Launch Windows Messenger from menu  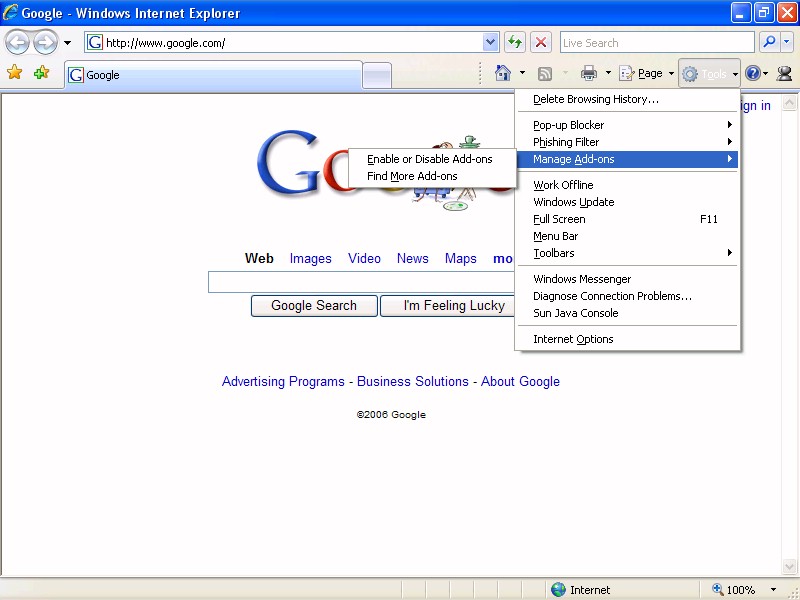[628, 279]
